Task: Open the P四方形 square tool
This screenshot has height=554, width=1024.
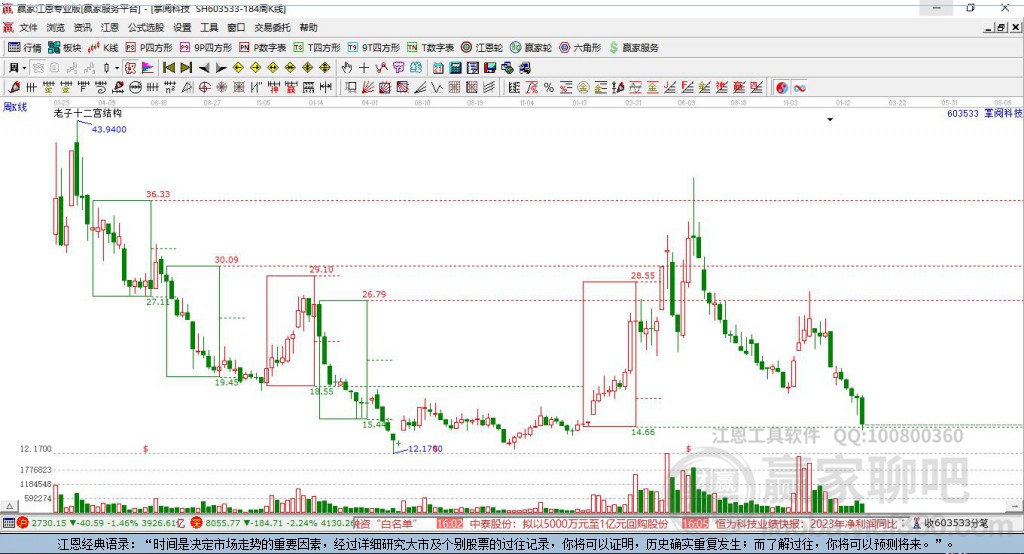Action: point(149,48)
